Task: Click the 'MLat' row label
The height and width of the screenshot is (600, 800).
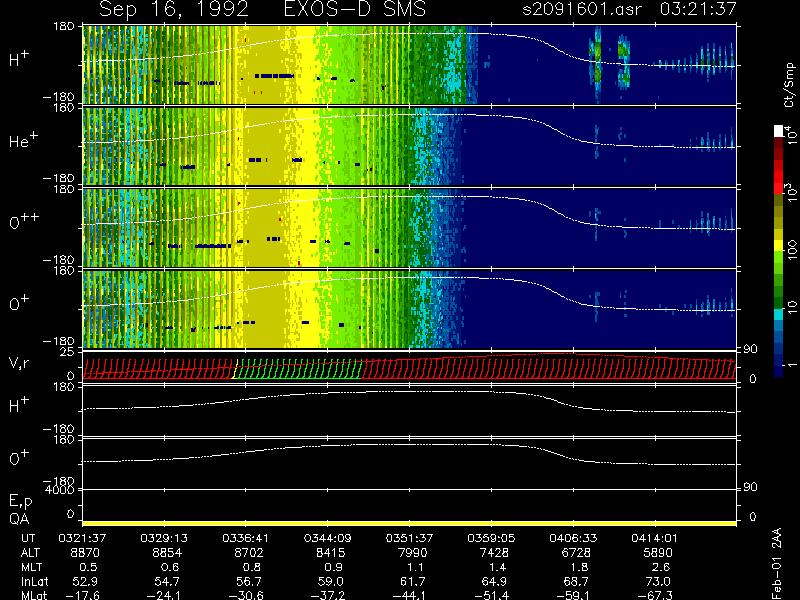Action: pos(34,595)
